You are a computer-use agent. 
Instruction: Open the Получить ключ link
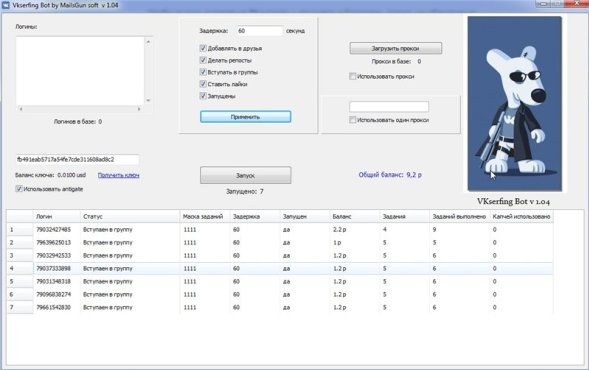118,175
